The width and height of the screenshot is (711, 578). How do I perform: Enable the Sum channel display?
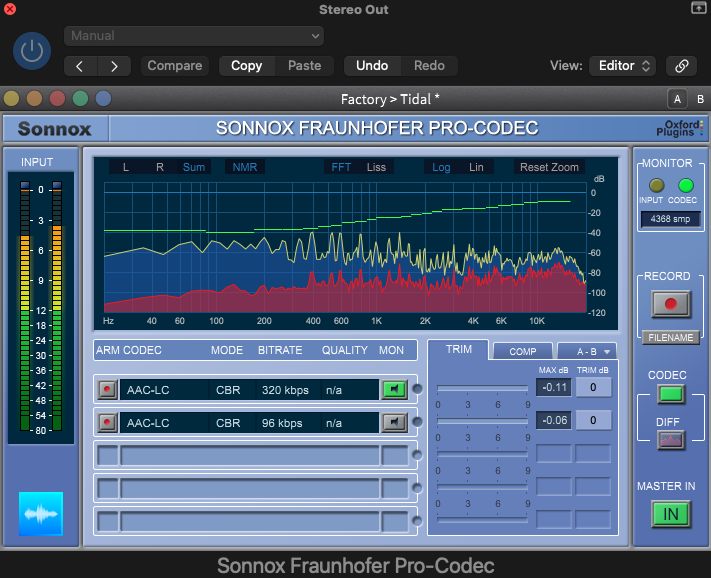194,167
